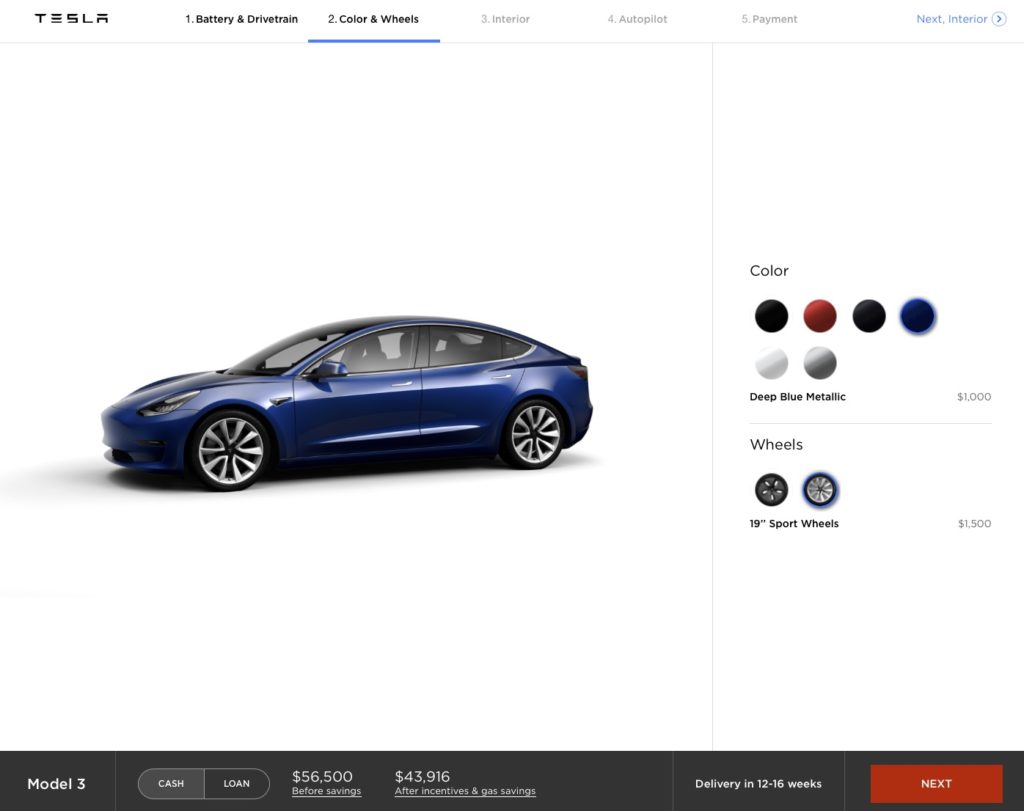1024x811 pixels.
Task: Click the $56,500 price
Action: [322, 776]
